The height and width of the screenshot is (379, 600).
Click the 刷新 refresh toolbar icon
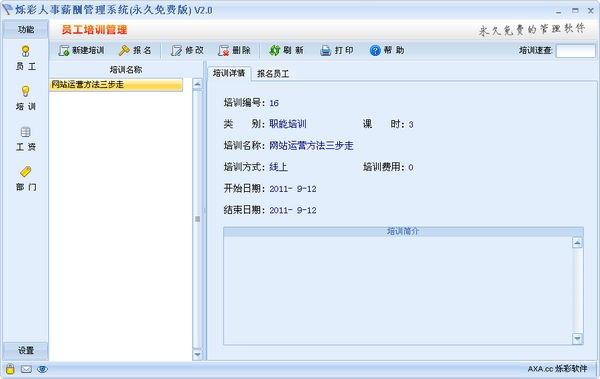275,50
